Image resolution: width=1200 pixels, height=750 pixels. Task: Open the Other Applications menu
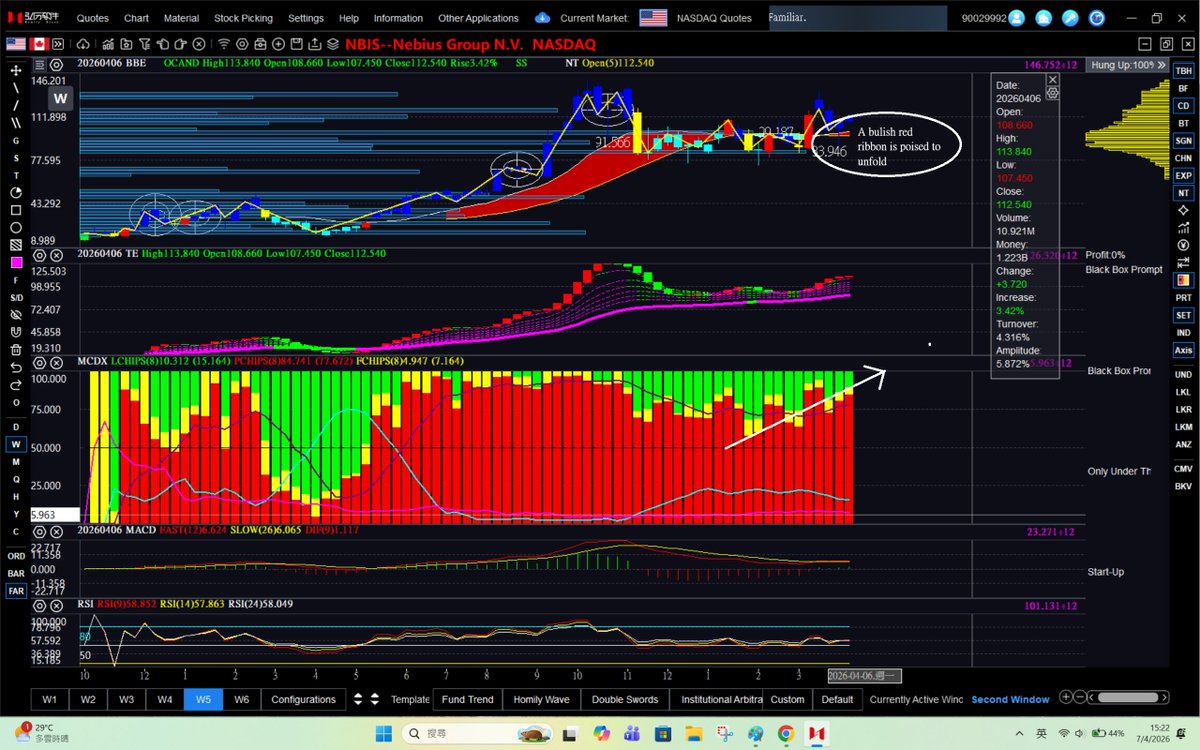(478, 18)
